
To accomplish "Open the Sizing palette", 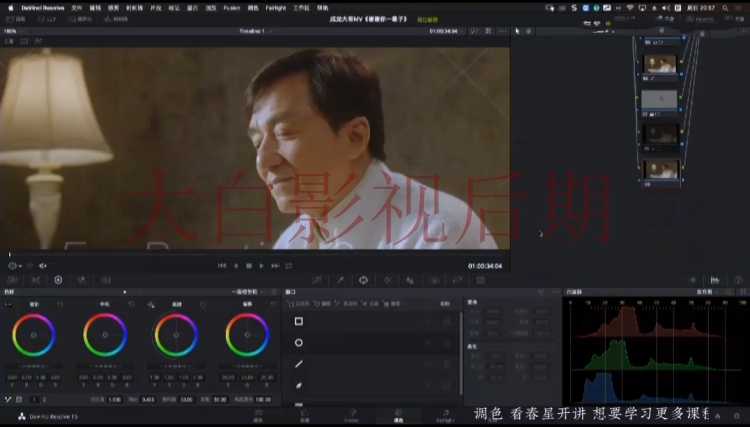I will coord(457,280).
